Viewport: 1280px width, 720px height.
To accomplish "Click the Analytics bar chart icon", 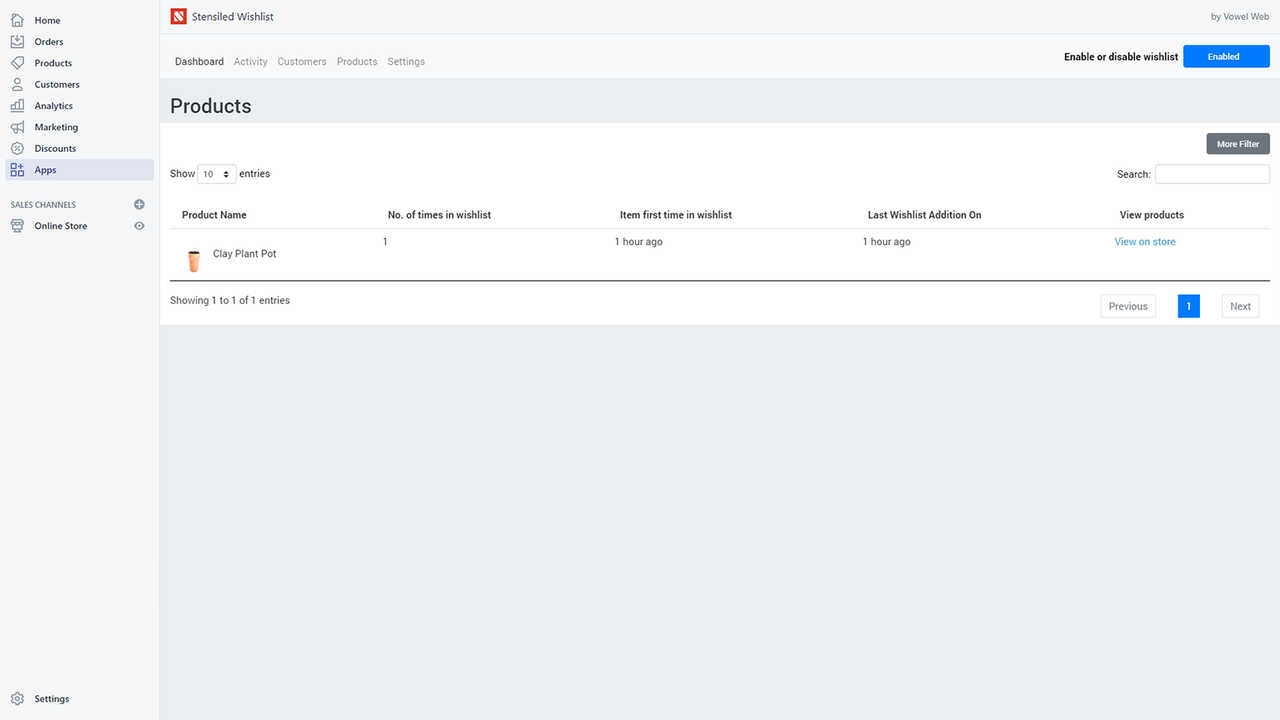I will 17,105.
